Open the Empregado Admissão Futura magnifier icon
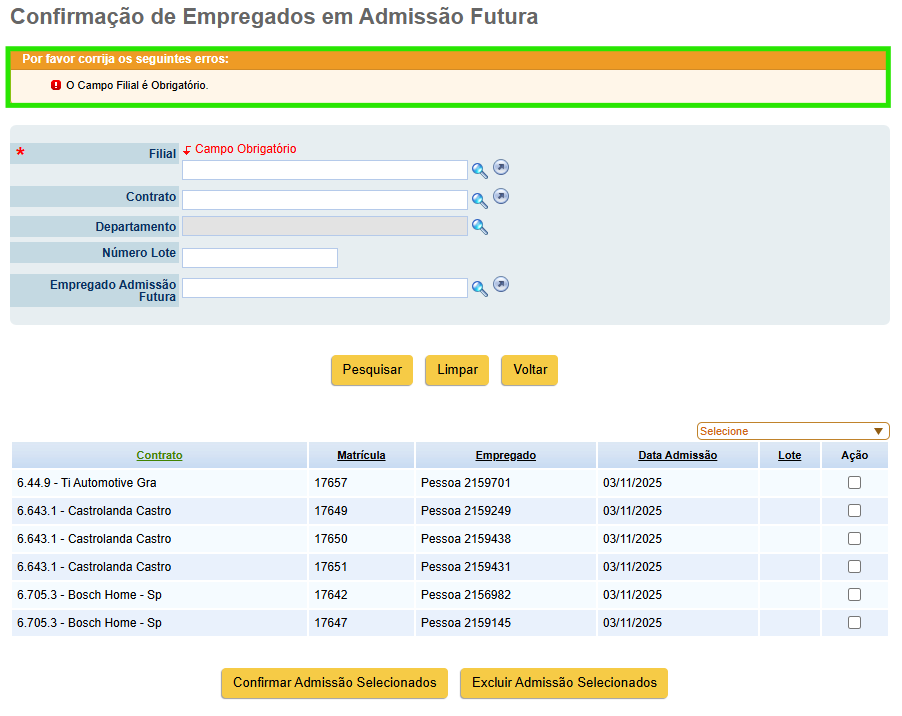The width and height of the screenshot is (902, 716). pyautogui.click(x=480, y=289)
